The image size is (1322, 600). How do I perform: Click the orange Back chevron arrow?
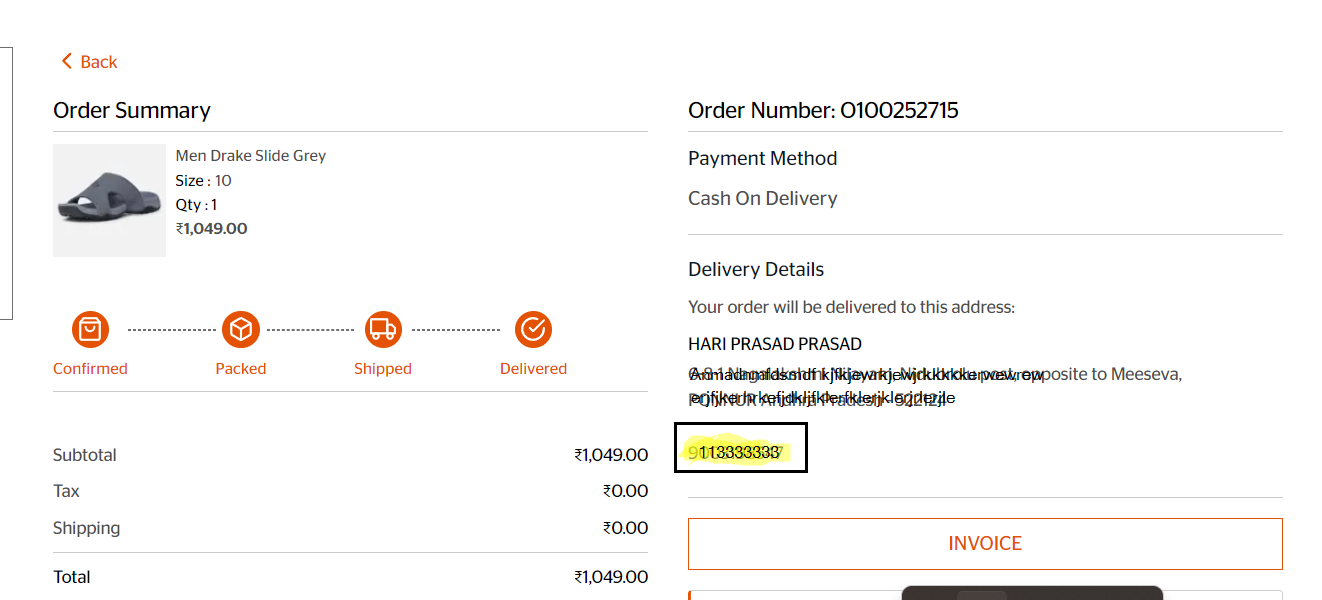pyautogui.click(x=67, y=62)
